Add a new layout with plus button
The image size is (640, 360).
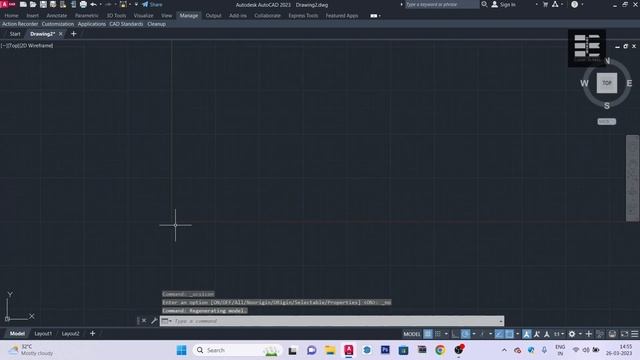point(93,333)
